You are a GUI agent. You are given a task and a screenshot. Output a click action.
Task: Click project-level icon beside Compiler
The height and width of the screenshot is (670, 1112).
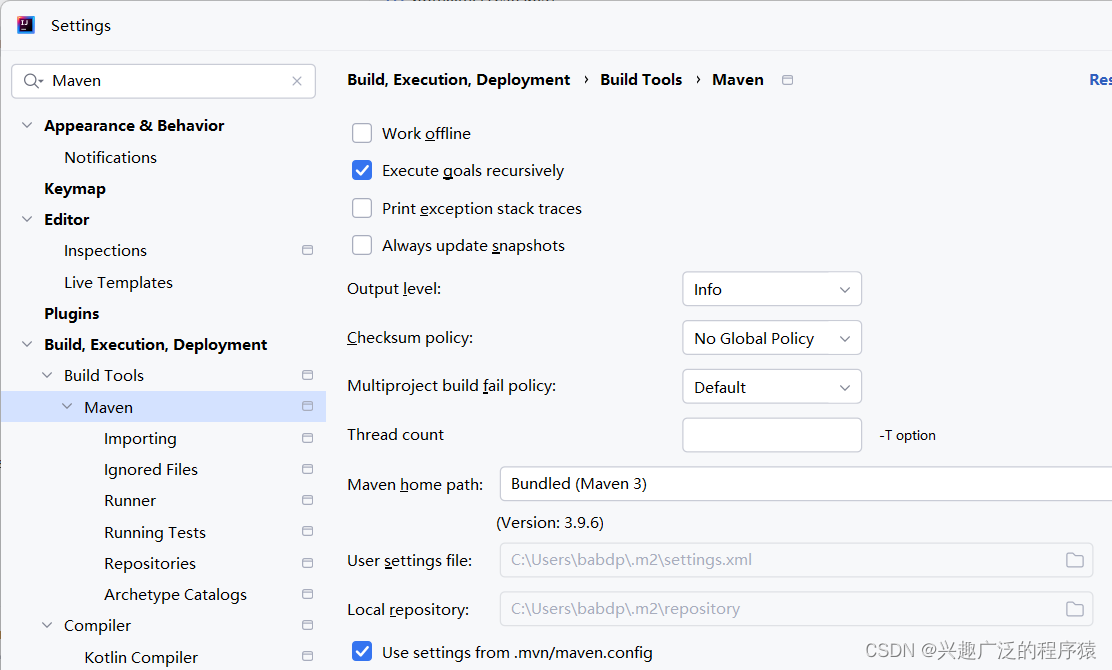(x=307, y=625)
